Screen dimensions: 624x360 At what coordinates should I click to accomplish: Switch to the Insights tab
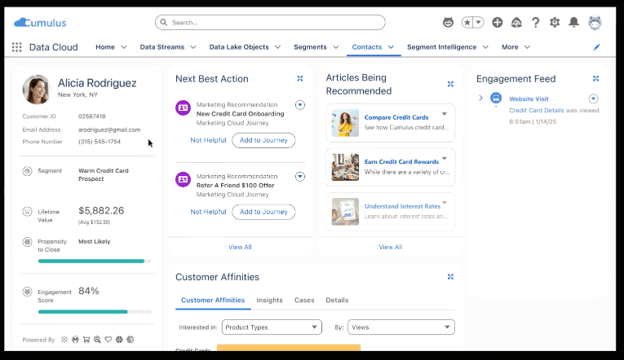point(269,300)
